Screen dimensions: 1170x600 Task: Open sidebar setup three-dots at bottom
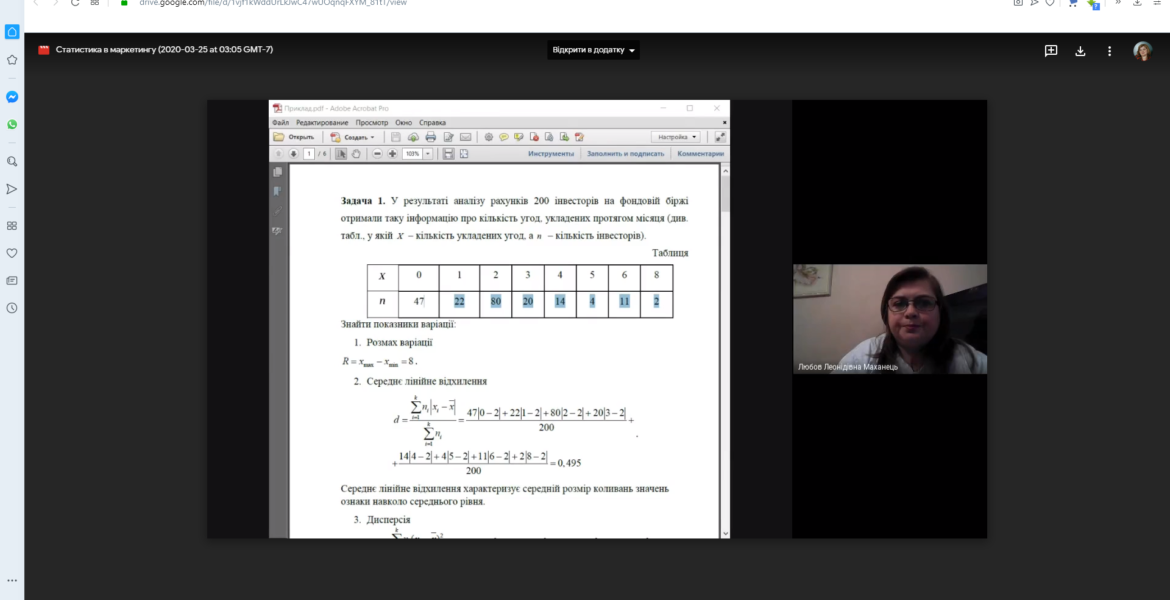12,580
